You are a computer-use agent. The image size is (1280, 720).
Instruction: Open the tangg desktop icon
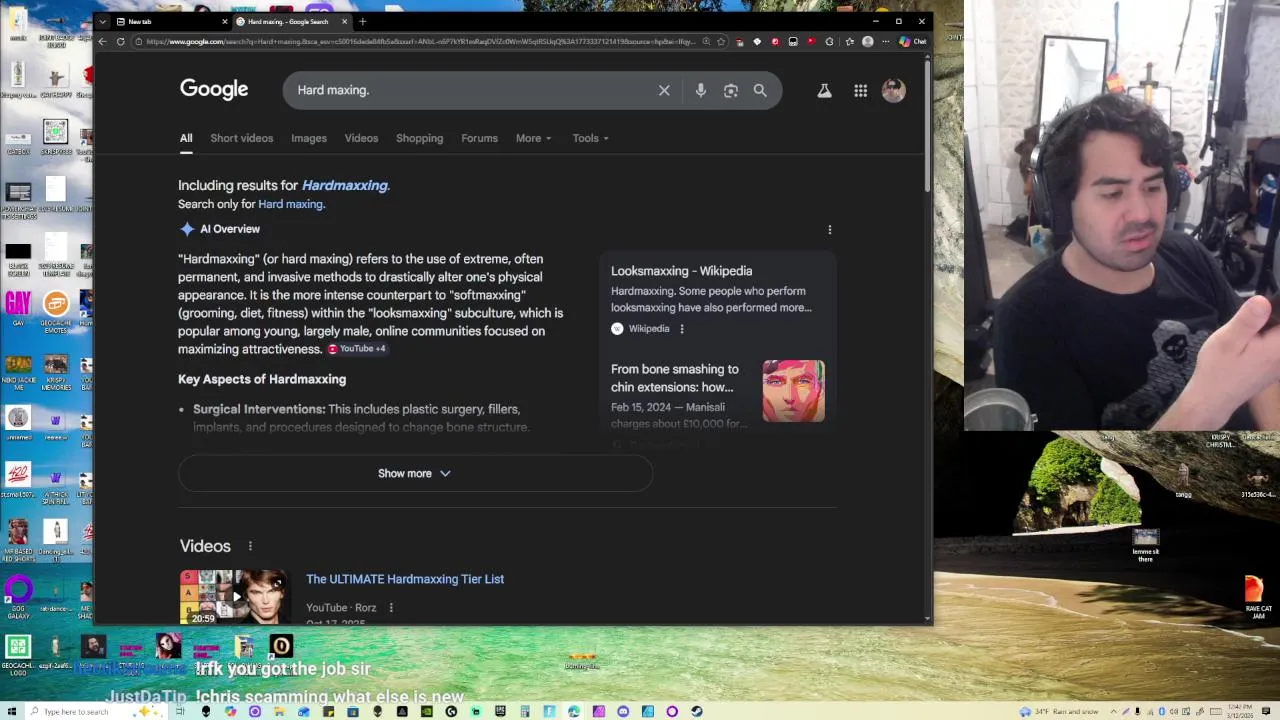pyautogui.click(x=1183, y=480)
